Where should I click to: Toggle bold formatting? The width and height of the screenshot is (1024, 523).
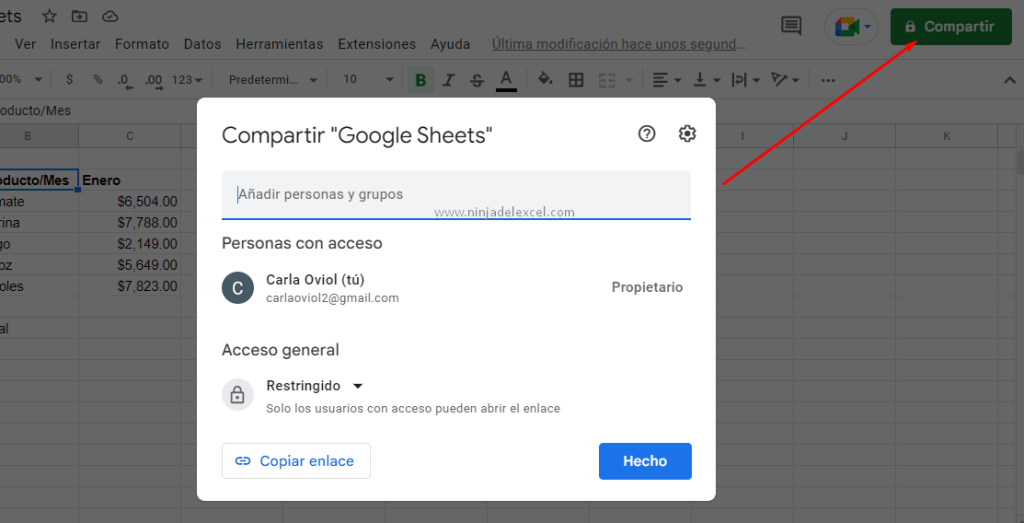[x=421, y=79]
